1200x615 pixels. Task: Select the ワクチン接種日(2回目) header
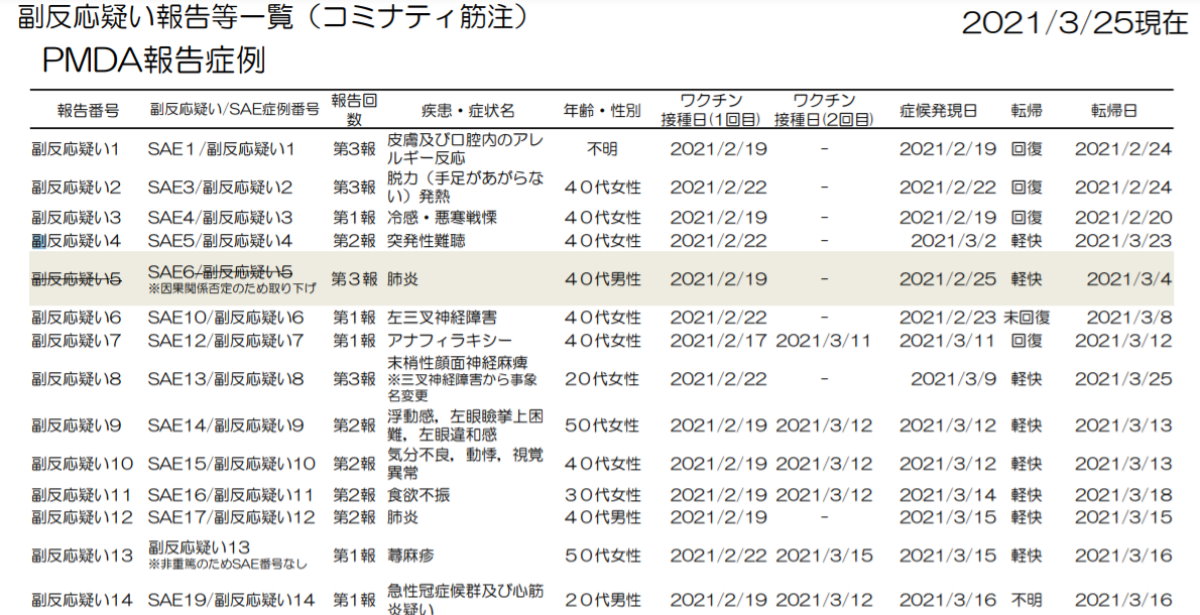tap(822, 110)
